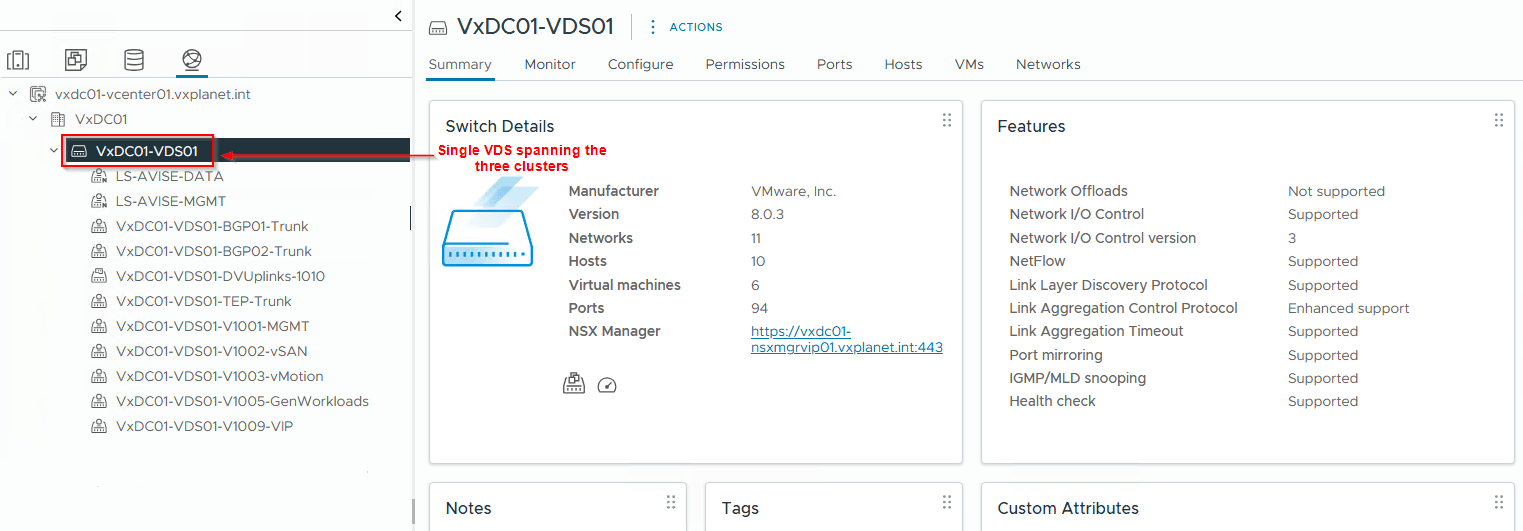
Task: Select the LS-AVISE-DATA port group
Action: tap(170, 176)
